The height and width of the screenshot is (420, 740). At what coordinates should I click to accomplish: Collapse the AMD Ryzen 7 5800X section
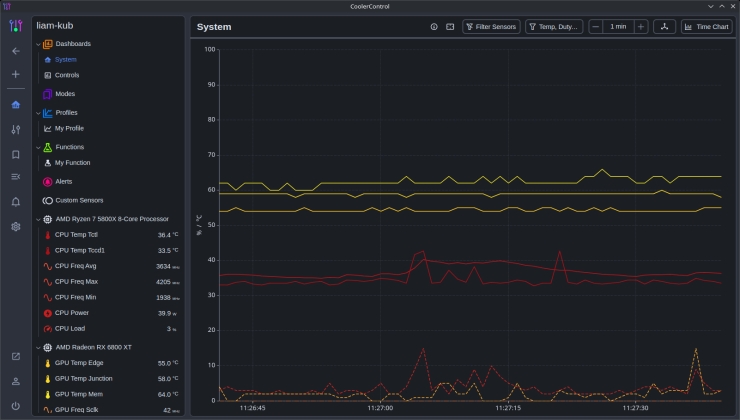click(x=38, y=219)
